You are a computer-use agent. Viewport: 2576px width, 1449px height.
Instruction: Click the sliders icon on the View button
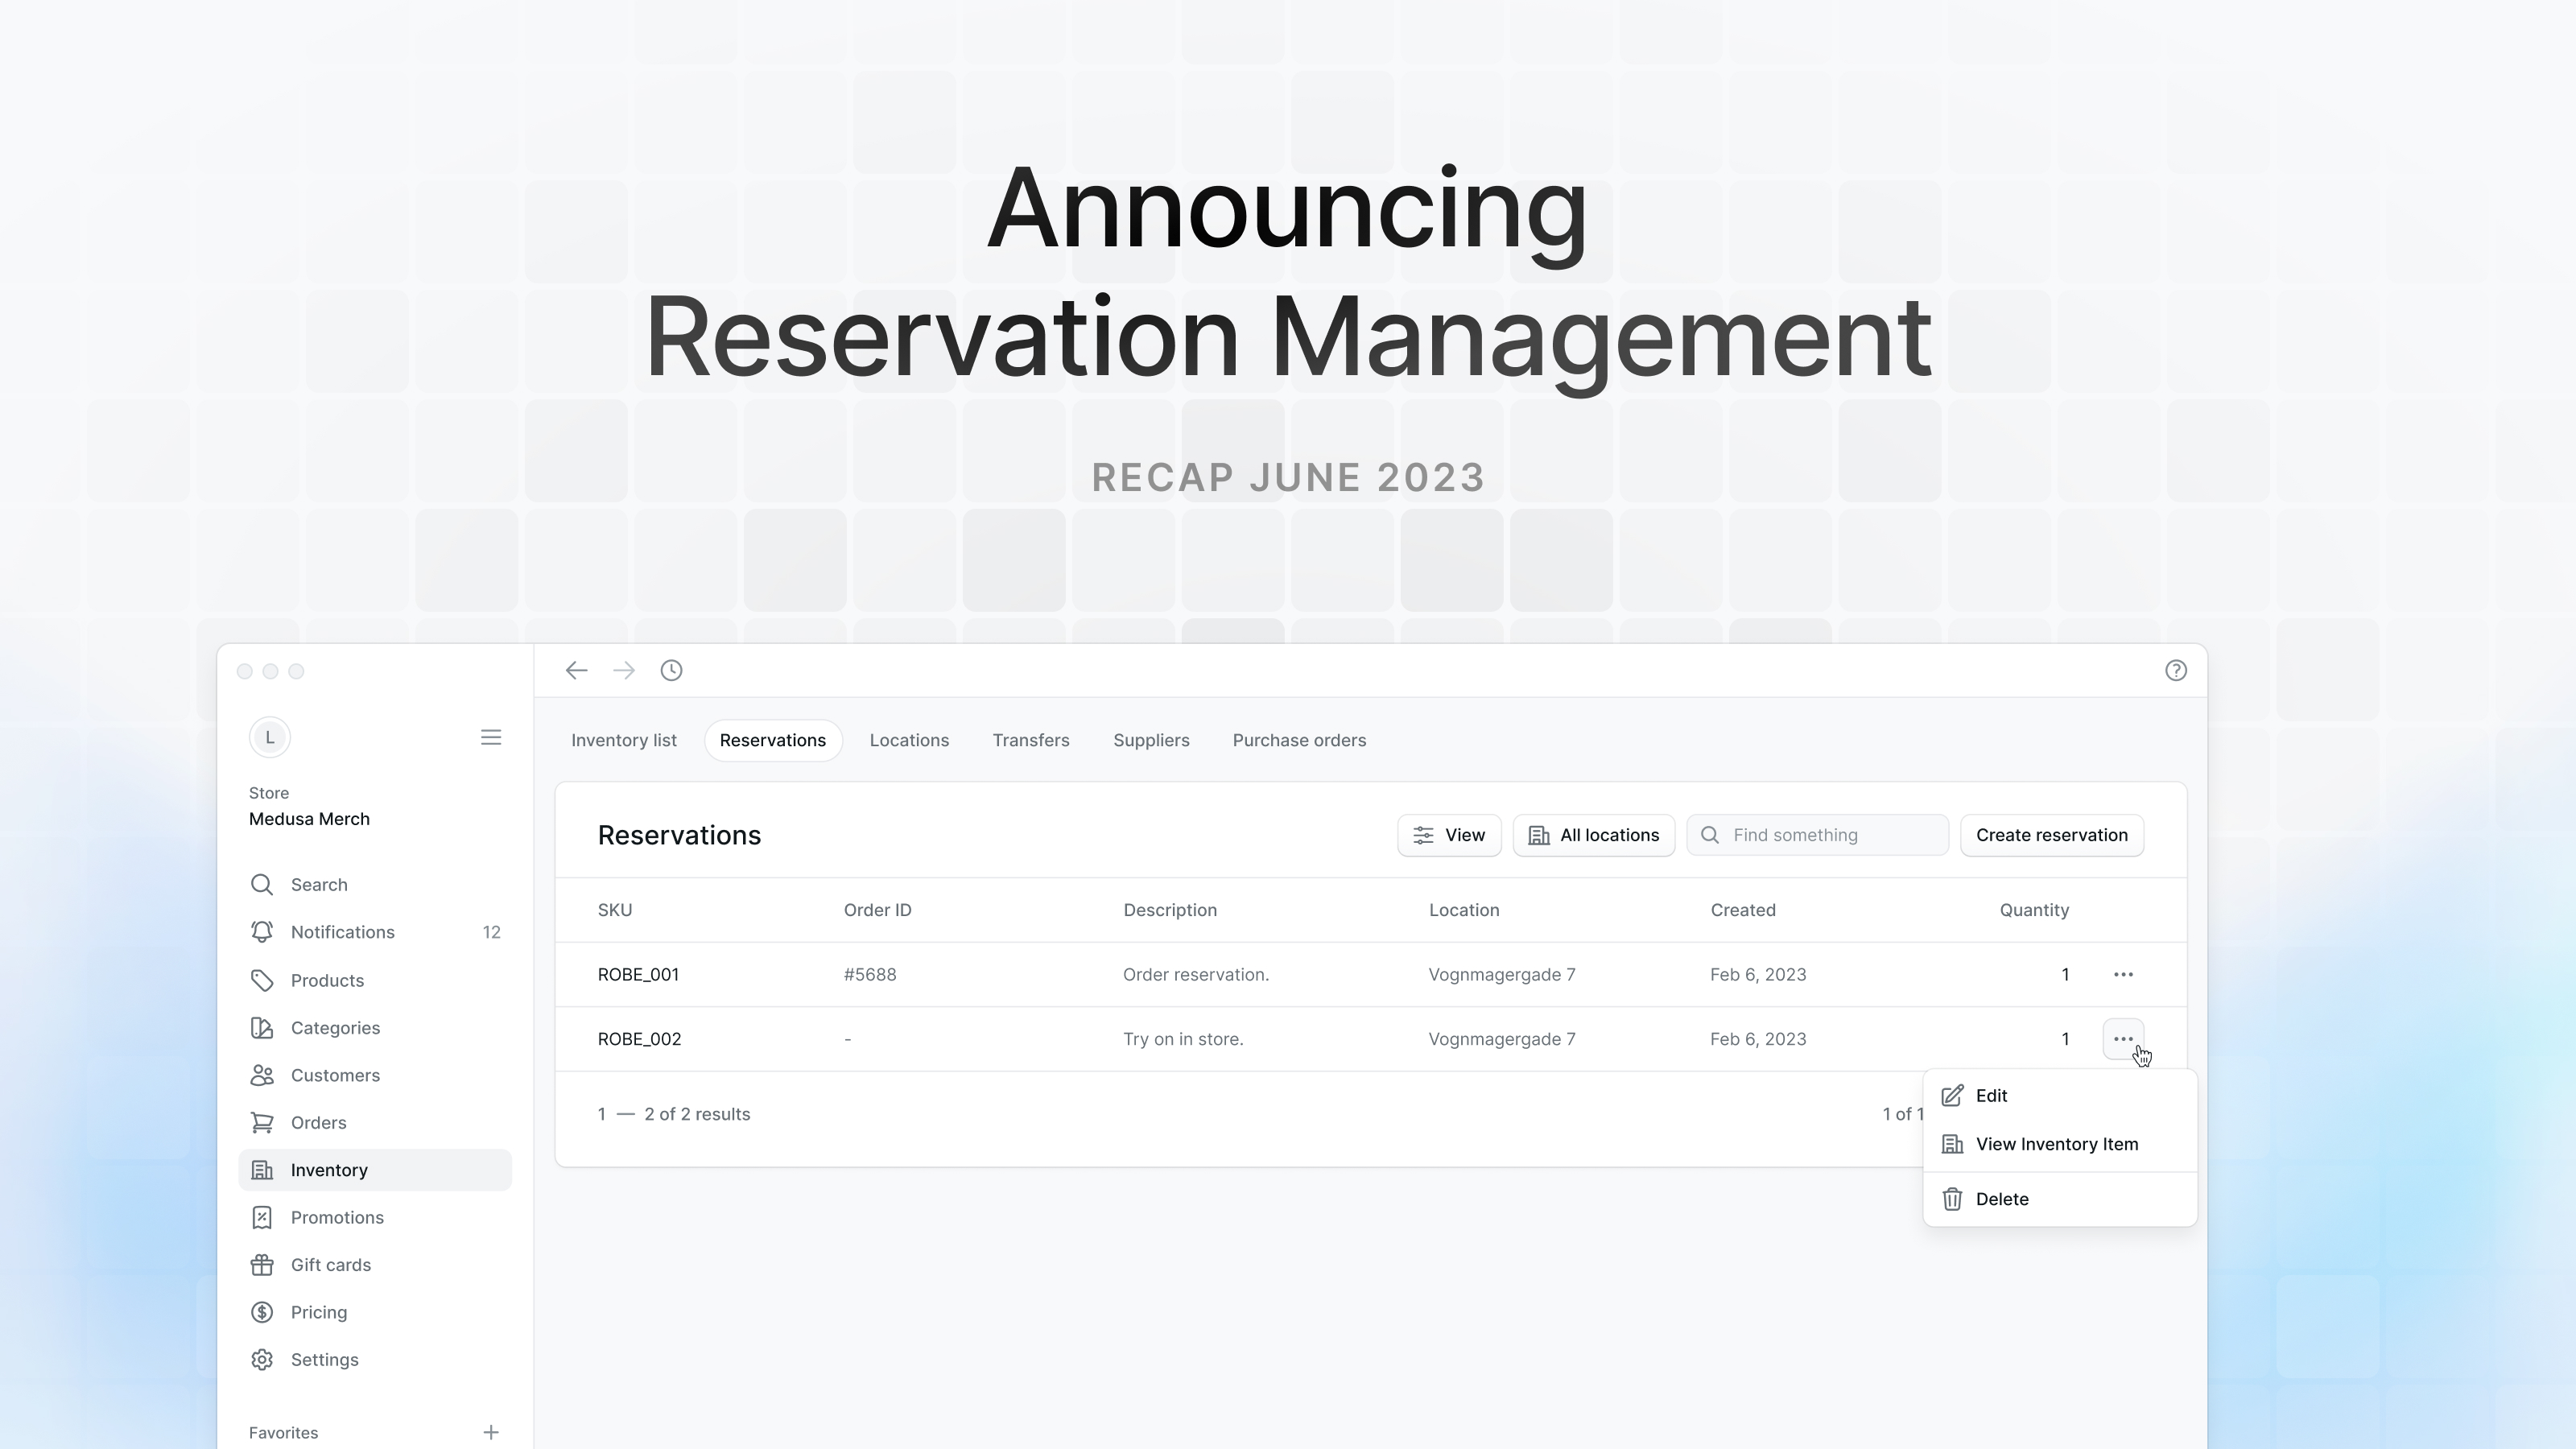[x=1423, y=835]
